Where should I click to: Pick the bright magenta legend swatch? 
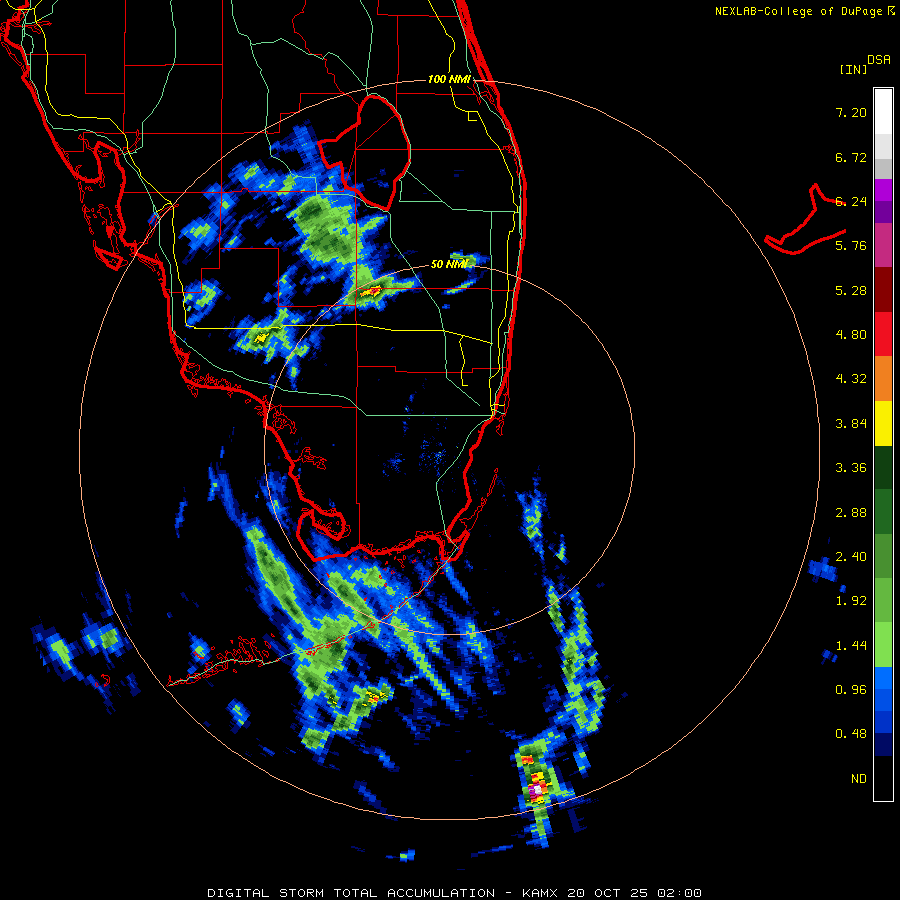point(883,190)
